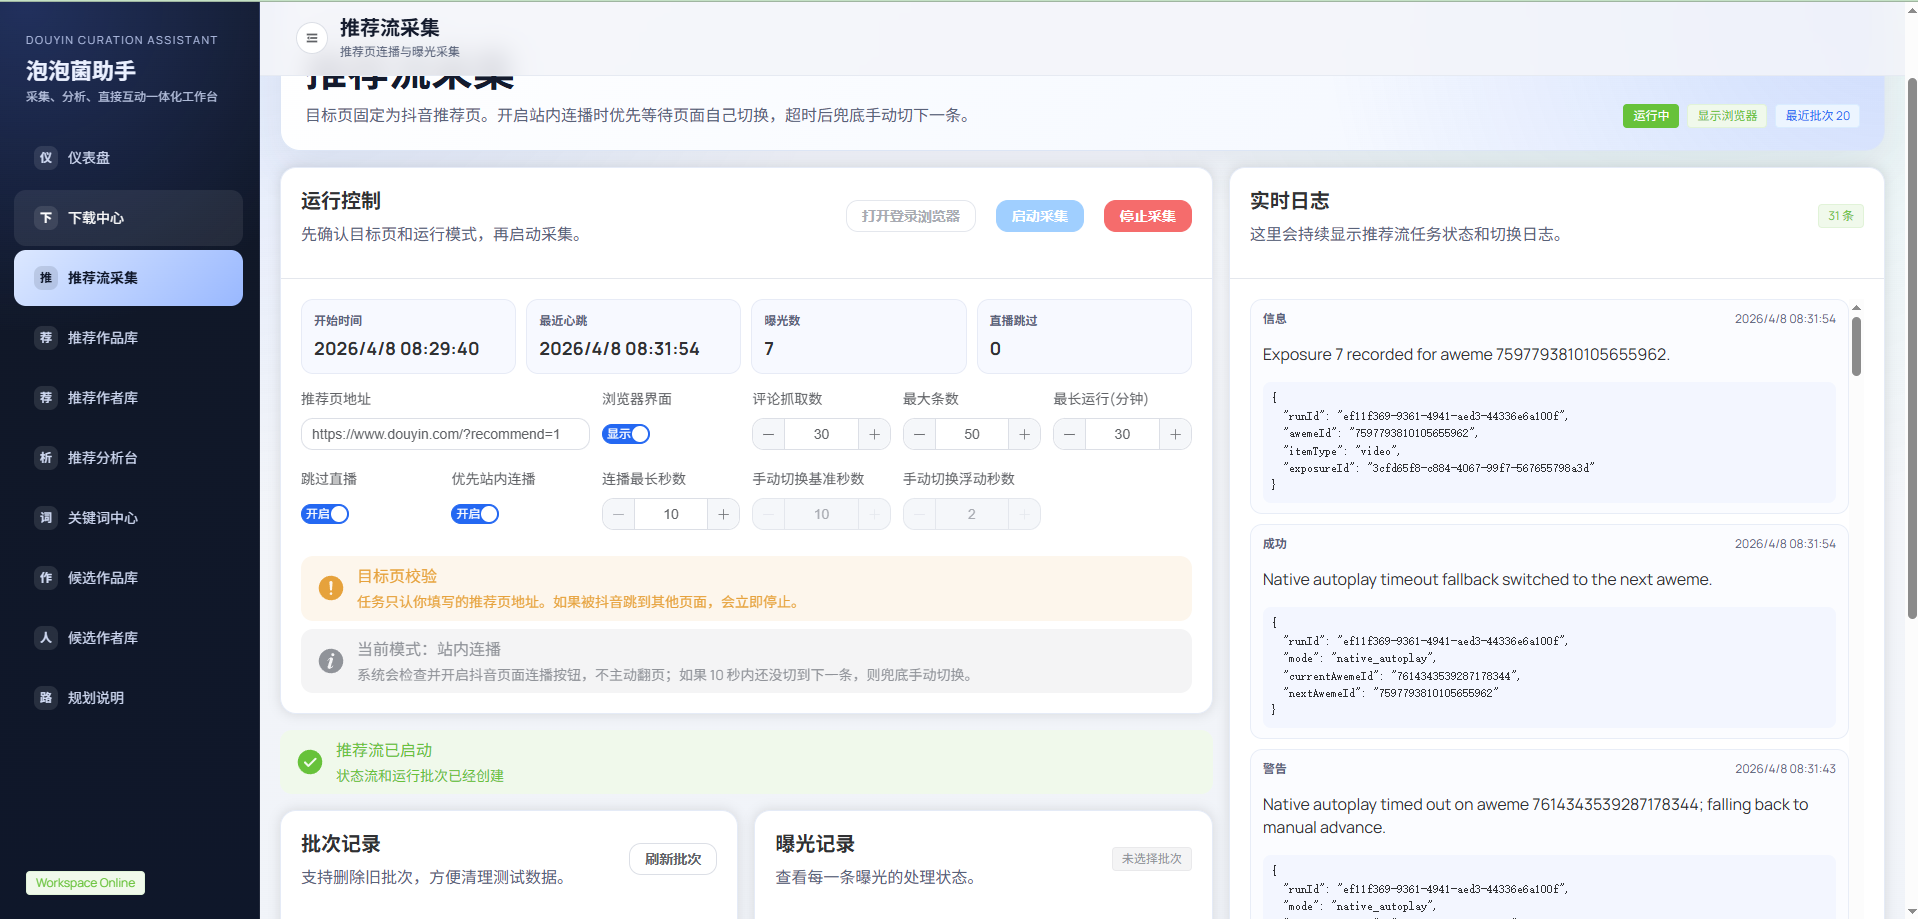Viewport: 1918px width, 919px height.
Task: Click the 最近批次 20 badge
Action: click(x=1818, y=116)
